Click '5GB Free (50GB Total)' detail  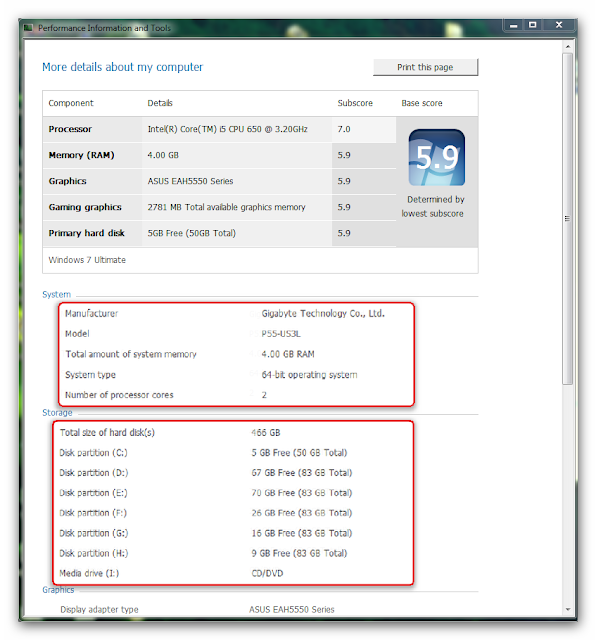(191, 233)
